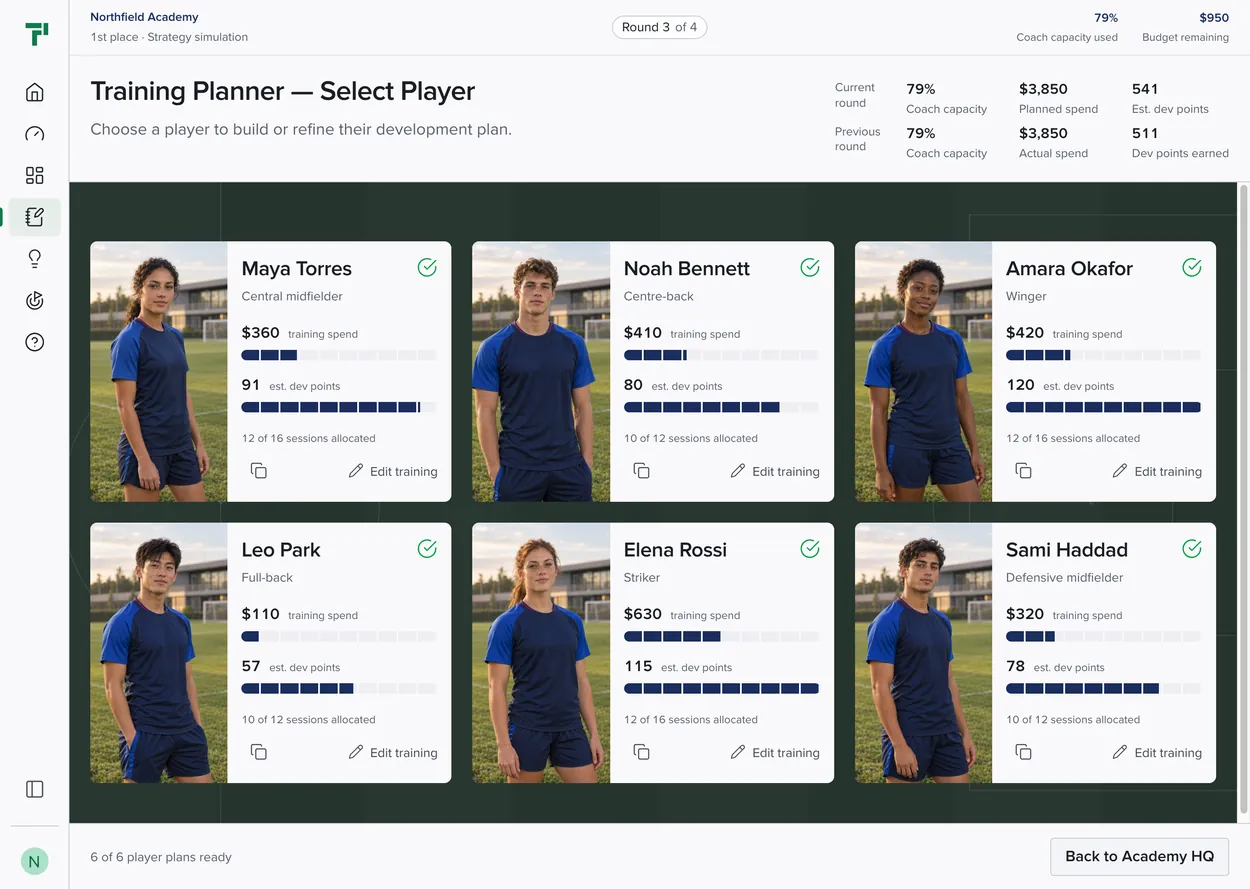The height and width of the screenshot is (889, 1250).
Task: Click Noah Bennett's green check status icon
Action: [810, 267]
